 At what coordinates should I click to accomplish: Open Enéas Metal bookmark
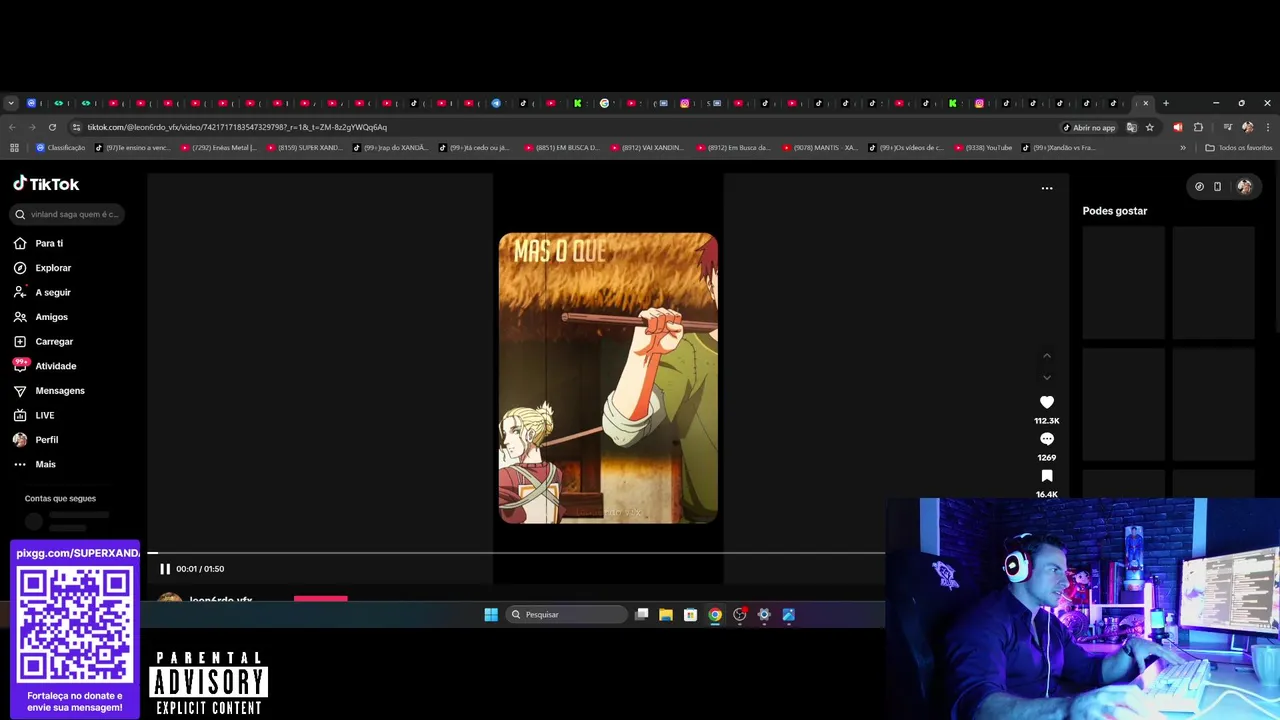coord(219,148)
